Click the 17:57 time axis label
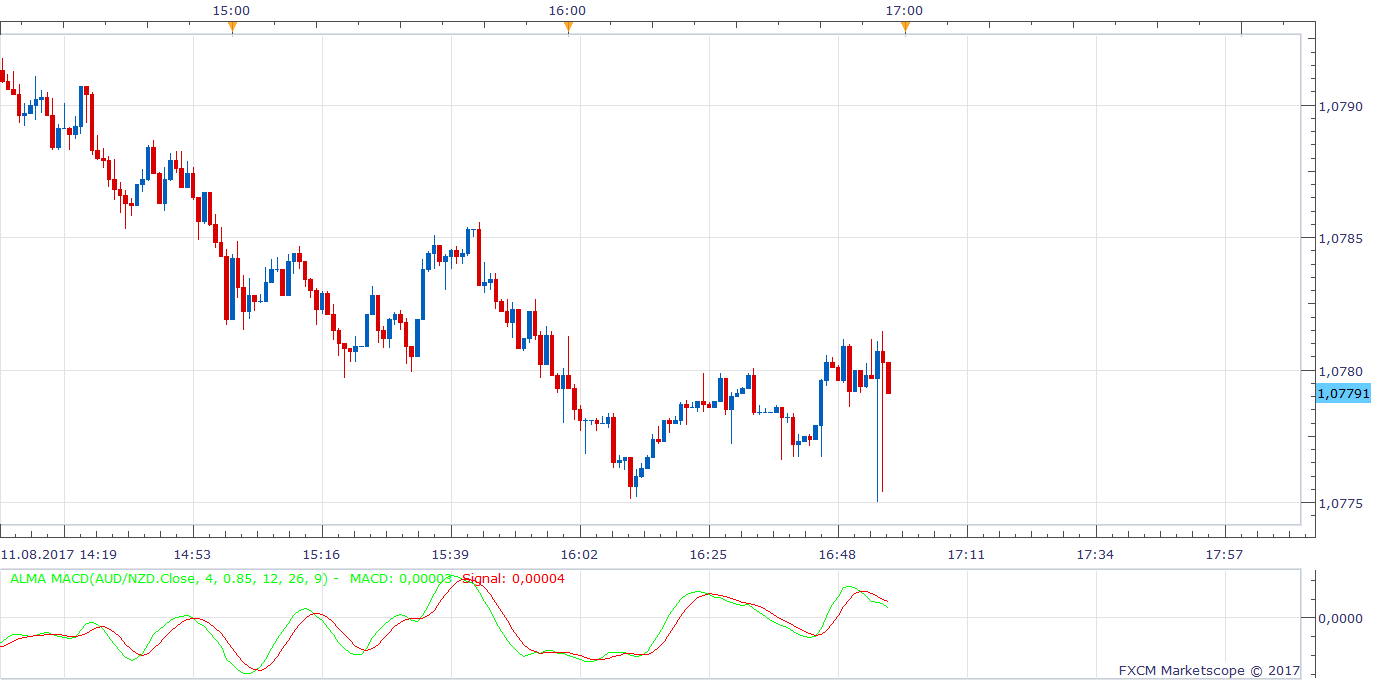This screenshot has width=1381, height=680. [1224, 554]
